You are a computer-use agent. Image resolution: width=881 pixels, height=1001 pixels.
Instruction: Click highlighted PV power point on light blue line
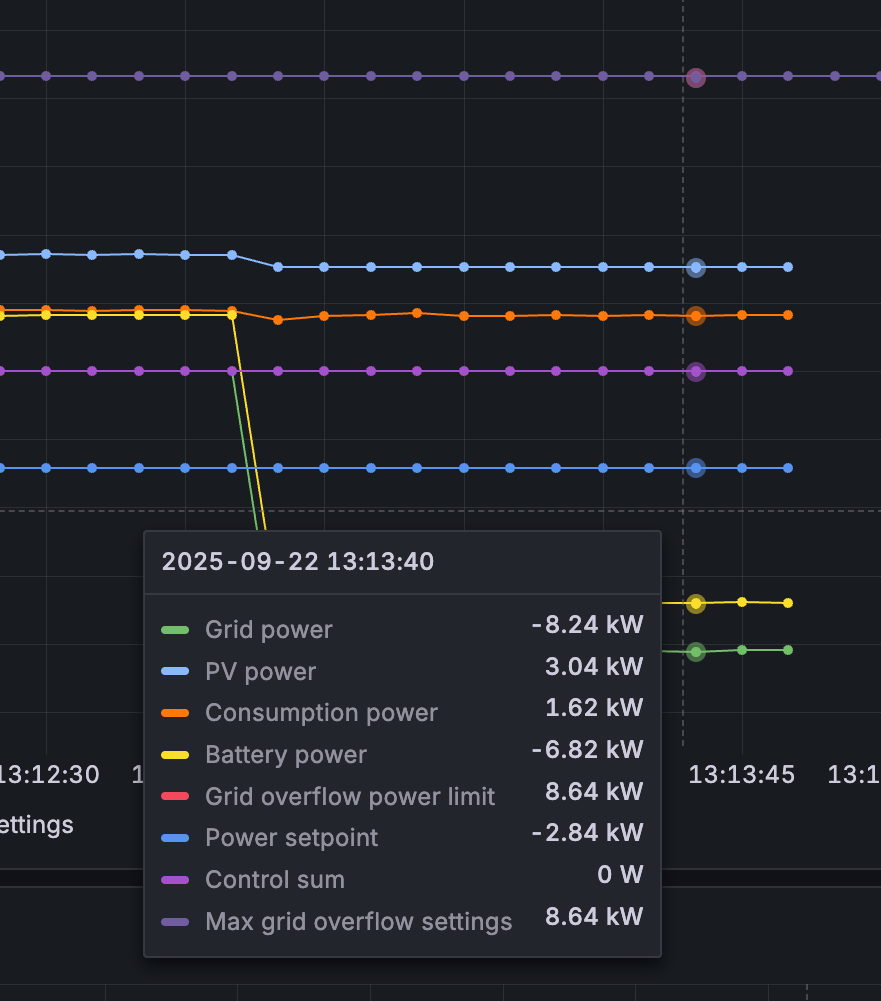[697, 267]
